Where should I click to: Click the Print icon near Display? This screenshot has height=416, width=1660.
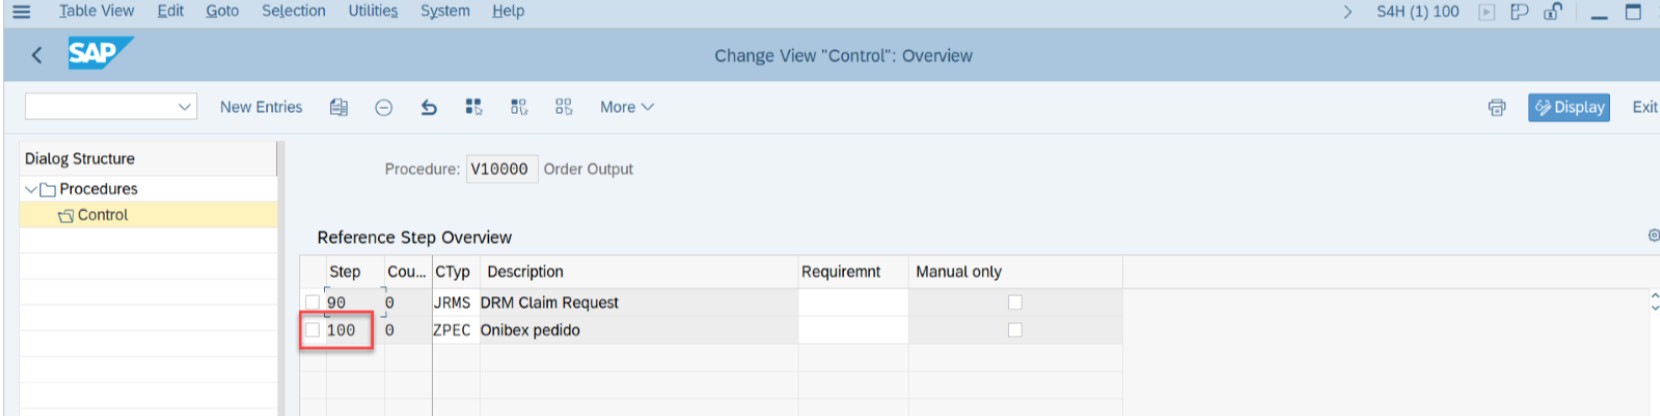pyautogui.click(x=1497, y=107)
